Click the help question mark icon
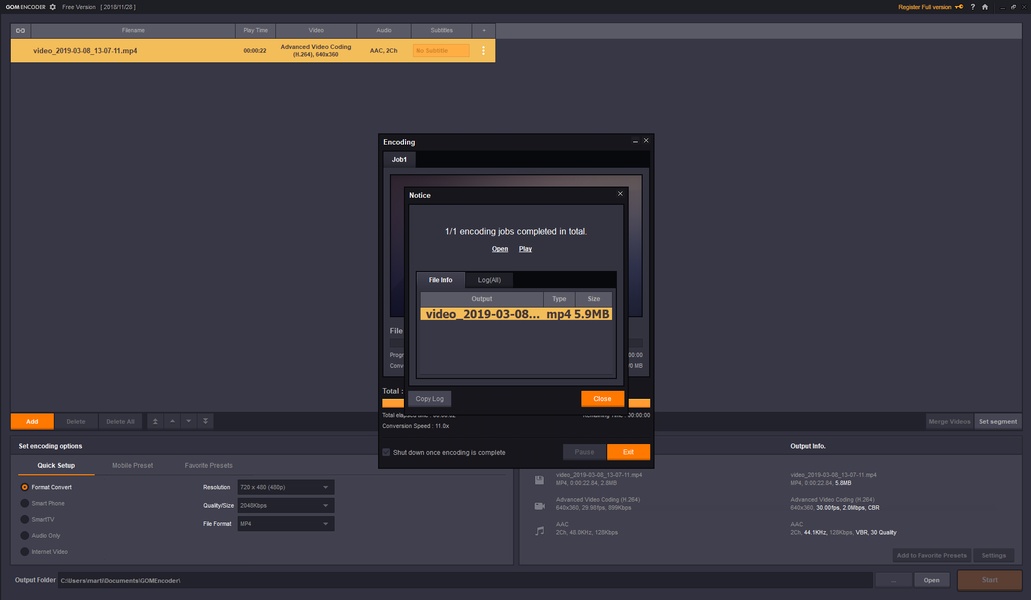The height and width of the screenshot is (600, 1031). tap(972, 7)
